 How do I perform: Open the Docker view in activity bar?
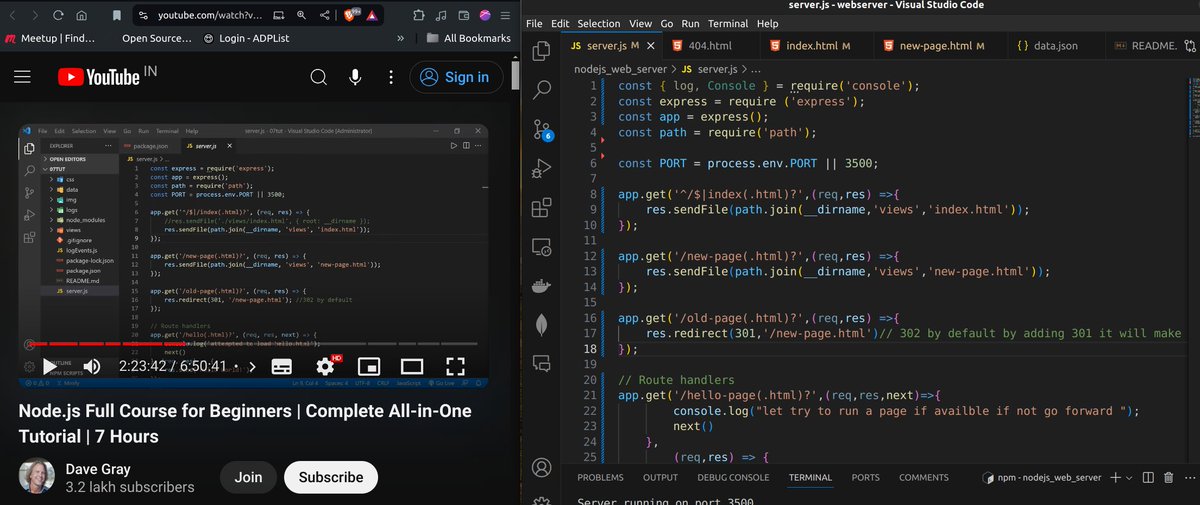pos(542,285)
